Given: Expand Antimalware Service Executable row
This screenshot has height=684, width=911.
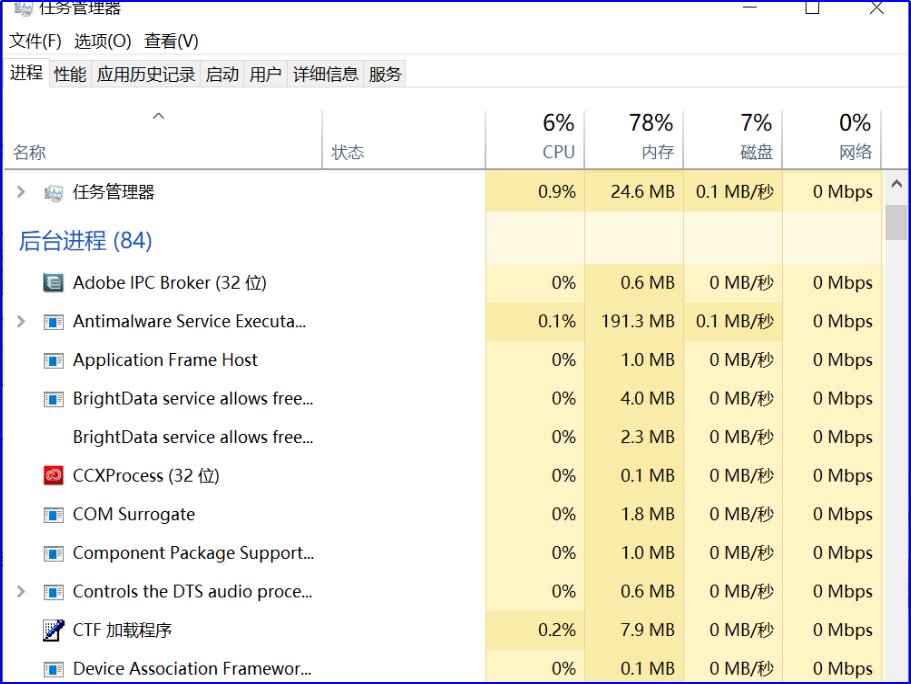Looking at the screenshot, I should pos(21,322).
